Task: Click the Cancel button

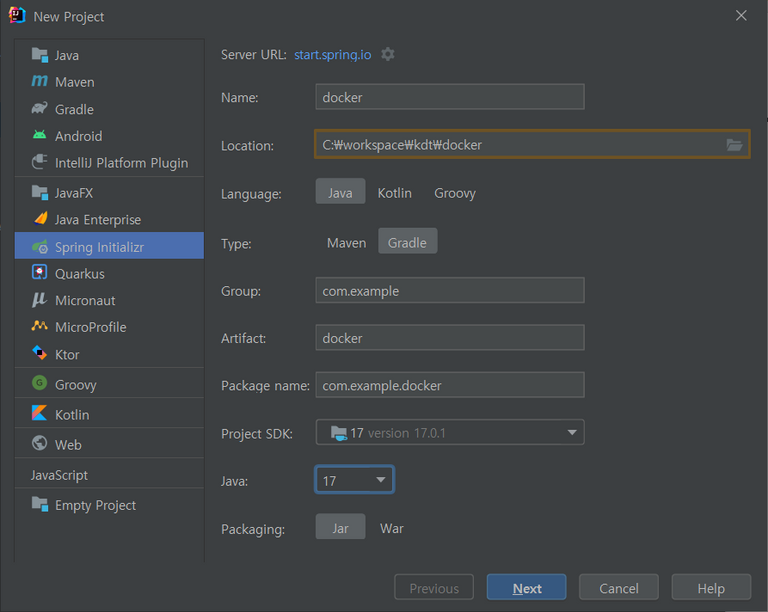Action: point(619,588)
